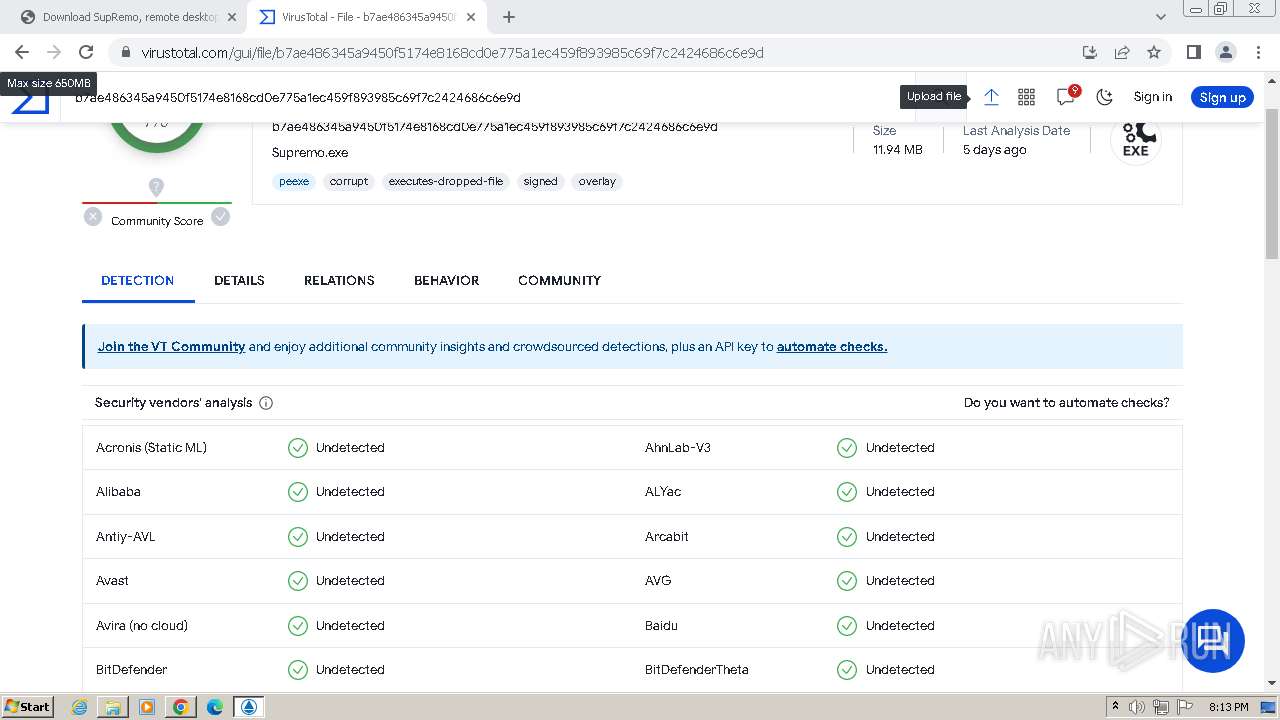The width and height of the screenshot is (1280, 720).
Task: Open Internet Explorer from the taskbar
Action: tap(79, 706)
